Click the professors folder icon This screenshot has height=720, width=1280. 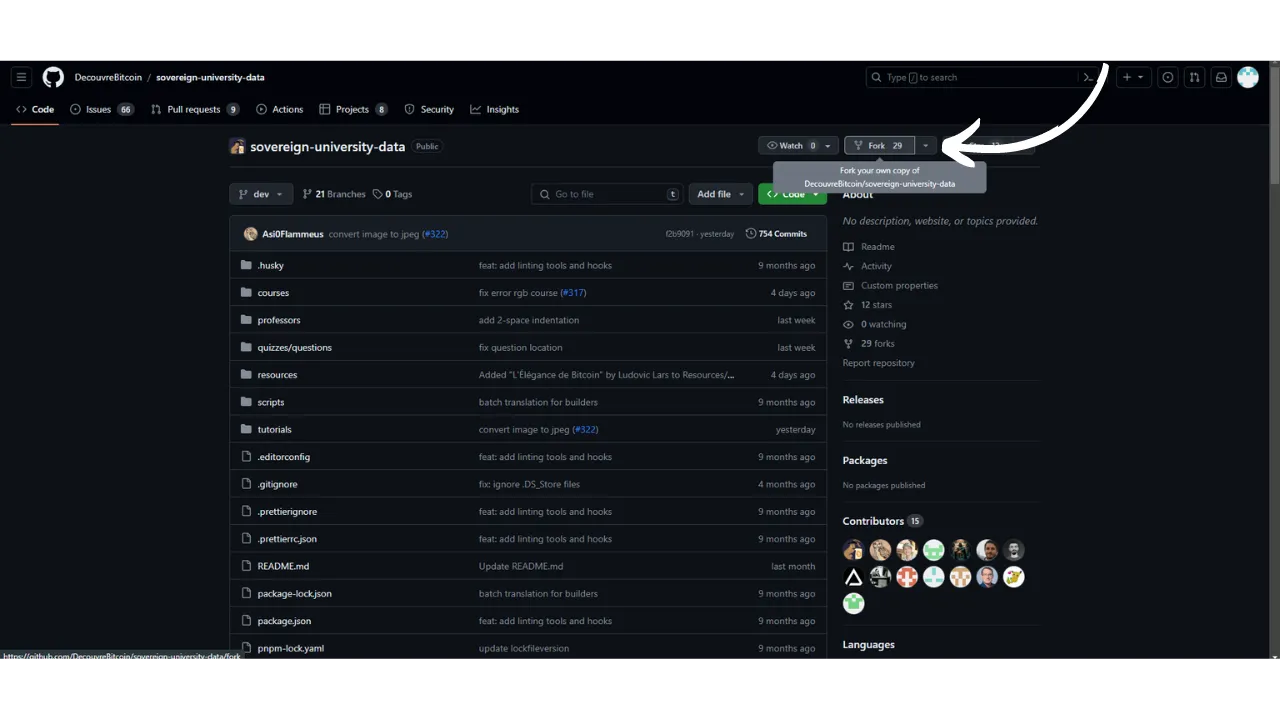tap(247, 320)
